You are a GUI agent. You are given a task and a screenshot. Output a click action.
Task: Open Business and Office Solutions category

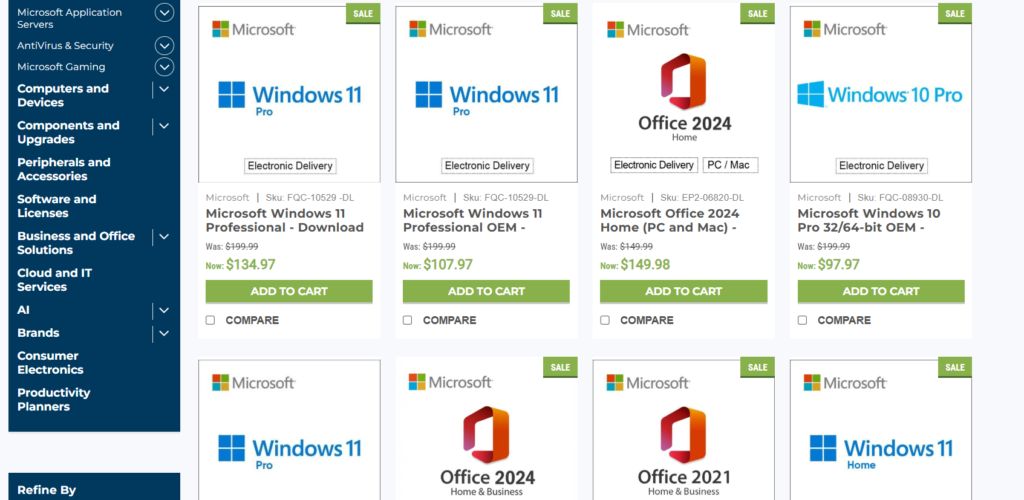point(76,243)
